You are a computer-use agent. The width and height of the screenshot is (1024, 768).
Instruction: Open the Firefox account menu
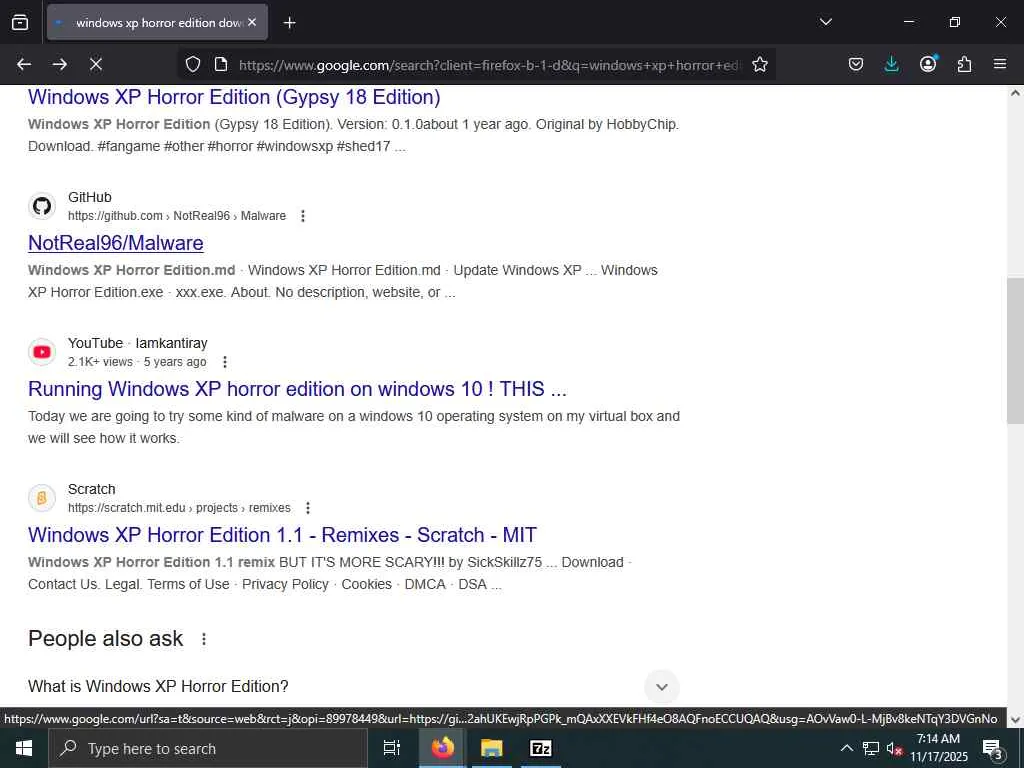(x=928, y=64)
